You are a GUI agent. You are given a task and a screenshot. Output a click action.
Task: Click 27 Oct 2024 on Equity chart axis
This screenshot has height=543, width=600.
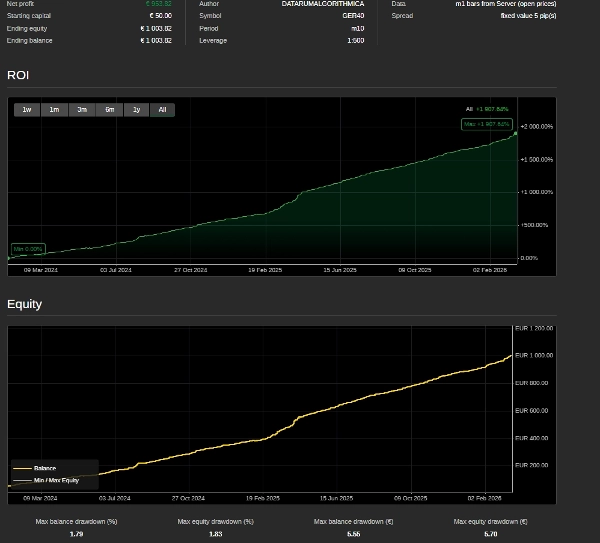tap(188, 498)
